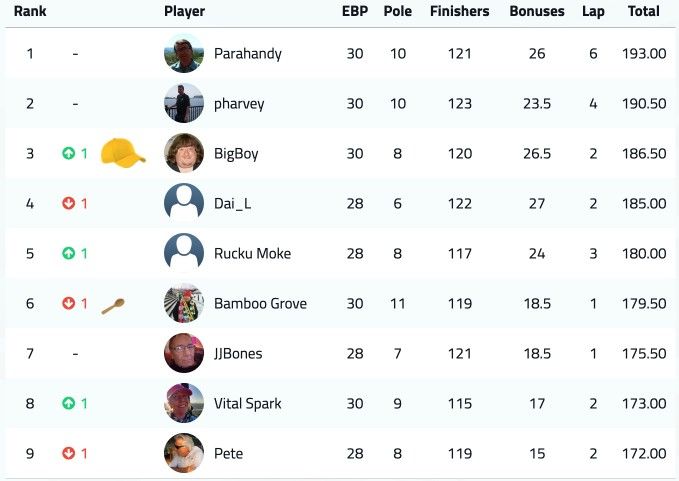This screenshot has width=679, height=481.
Task: Click the Rank column header
Action: coord(30,11)
